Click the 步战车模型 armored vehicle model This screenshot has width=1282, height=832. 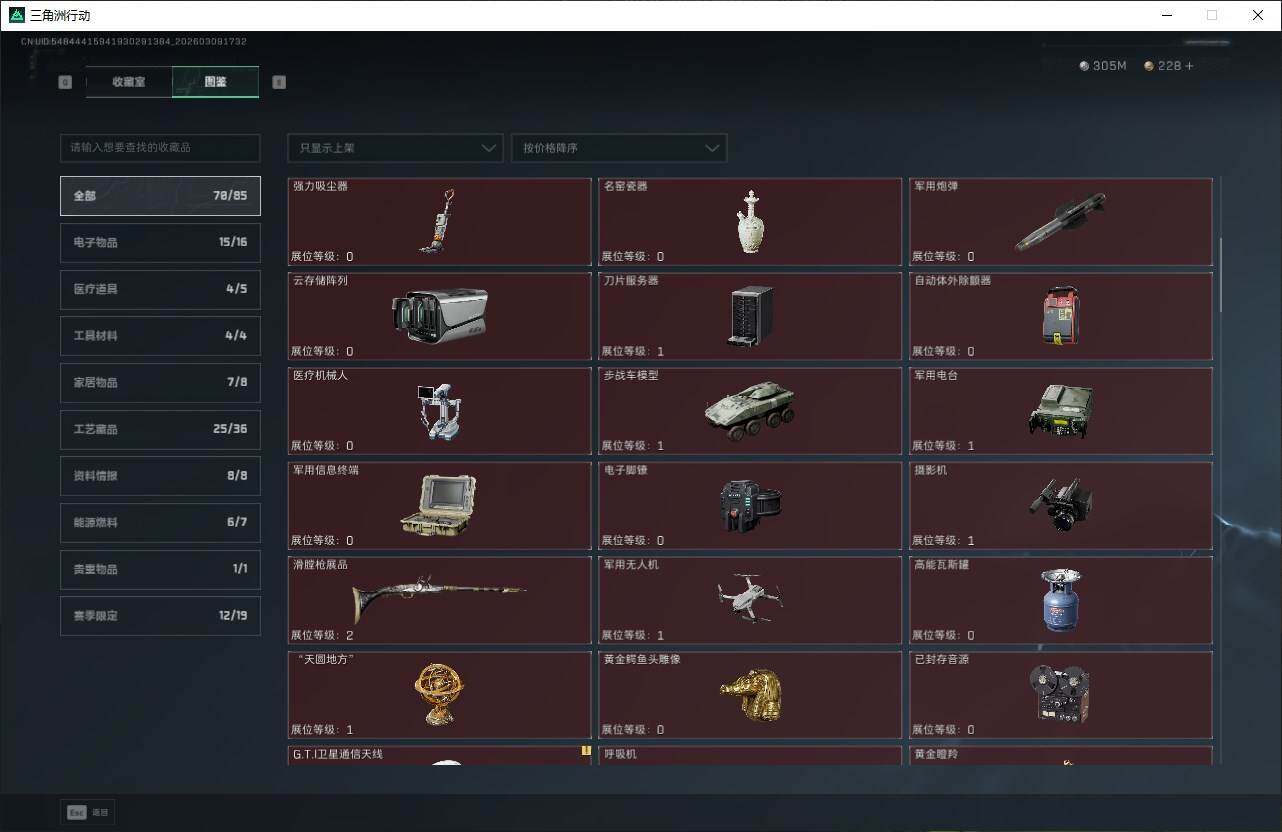pyautogui.click(x=750, y=410)
